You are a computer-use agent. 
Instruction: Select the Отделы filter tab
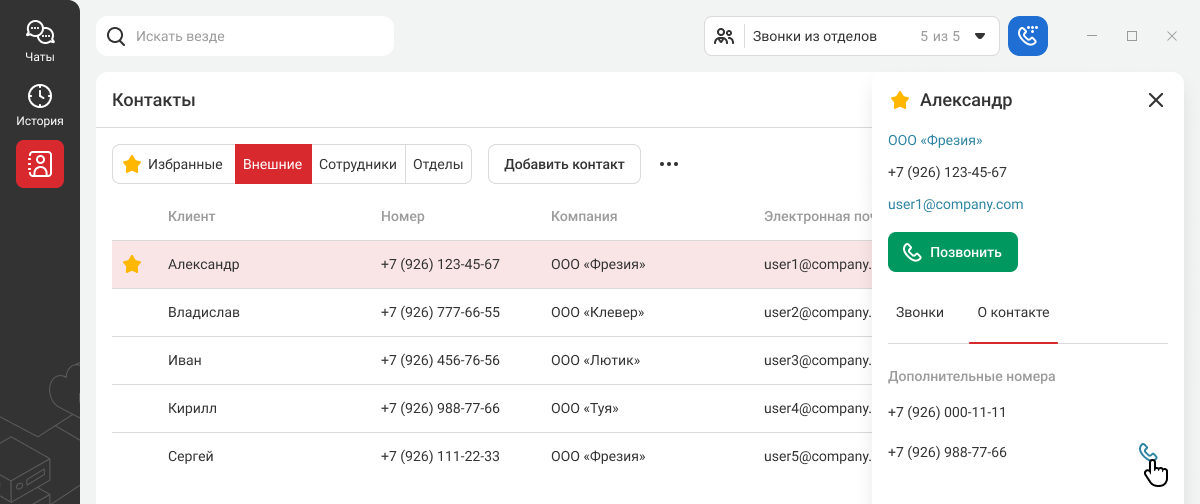[438, 164]
